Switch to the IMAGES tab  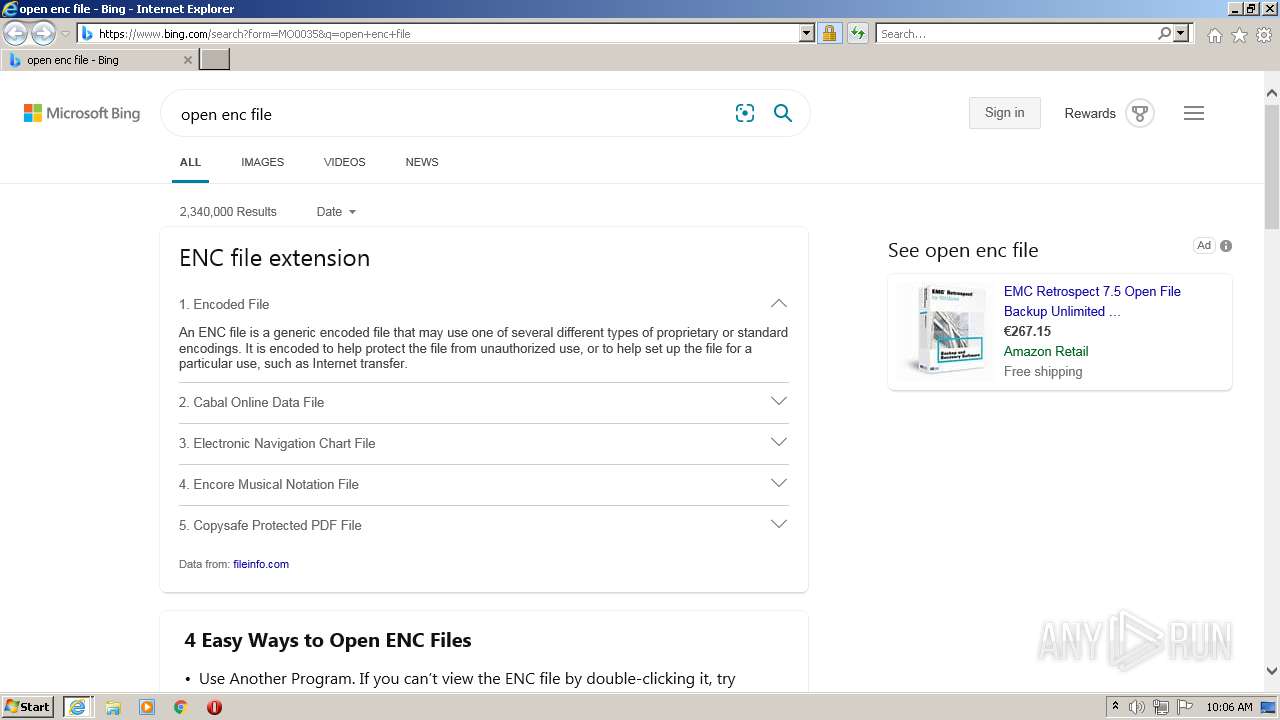tap(262, 162)
